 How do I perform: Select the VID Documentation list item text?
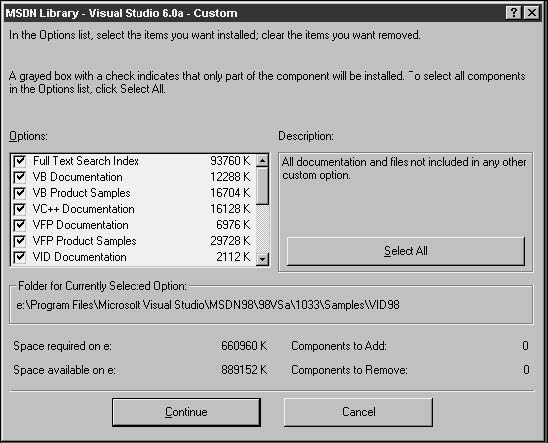coord(80,257)
